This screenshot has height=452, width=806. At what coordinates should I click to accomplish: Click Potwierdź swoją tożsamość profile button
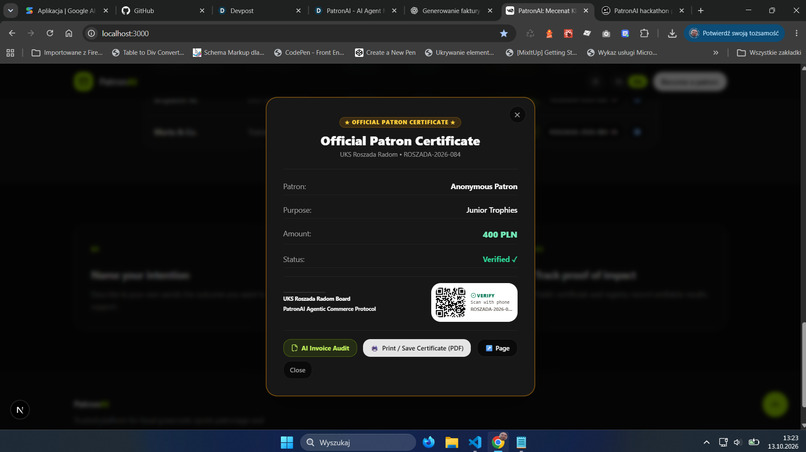coord(734,33)
